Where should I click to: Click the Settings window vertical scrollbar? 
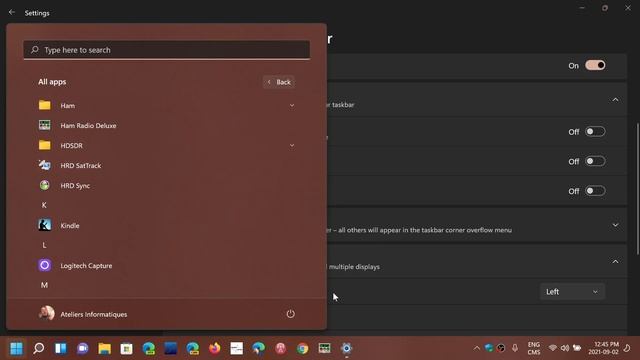[638, 189]
